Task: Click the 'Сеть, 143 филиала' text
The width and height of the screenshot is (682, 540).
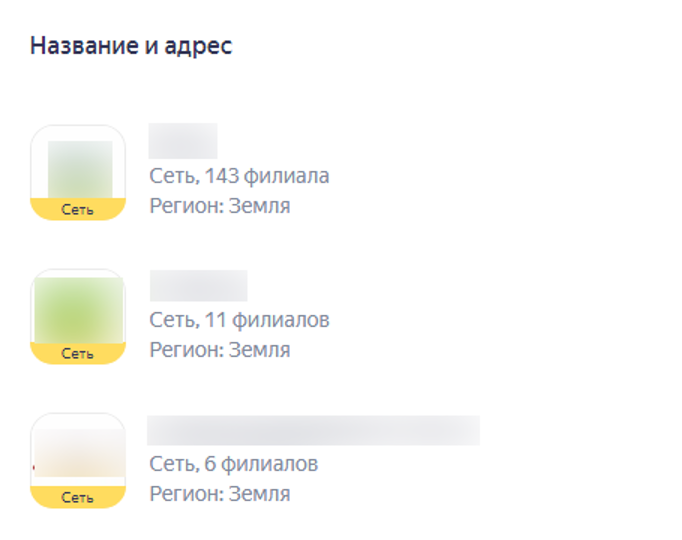Action: (x=239, y=176)
